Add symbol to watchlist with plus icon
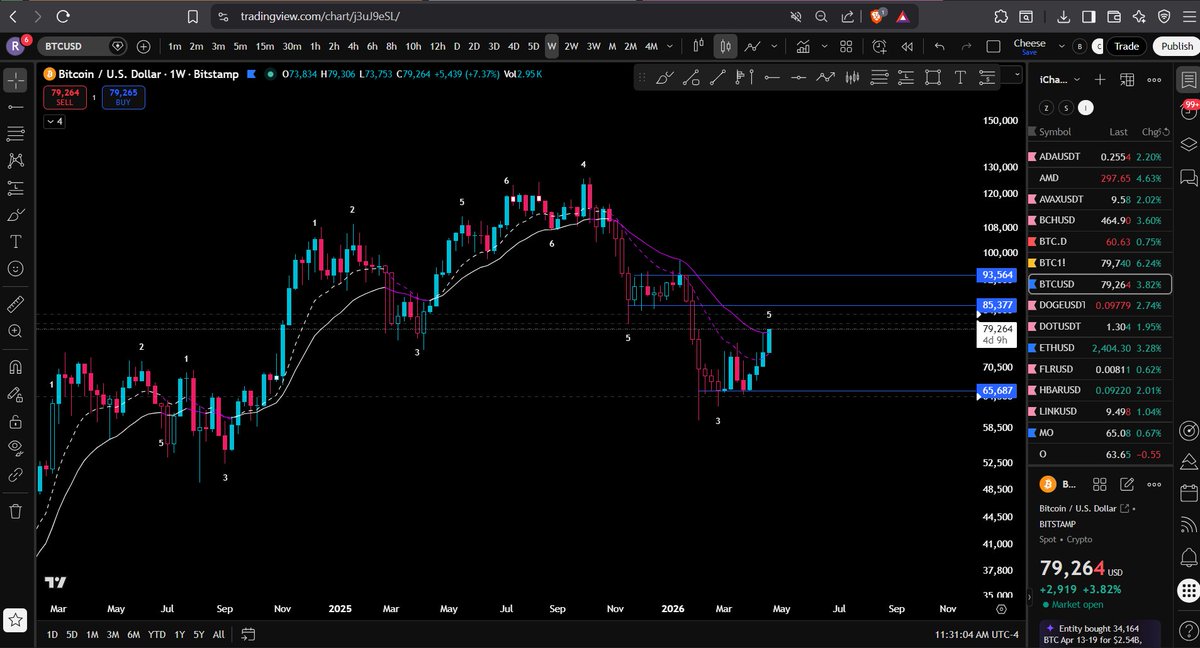 1099,79
